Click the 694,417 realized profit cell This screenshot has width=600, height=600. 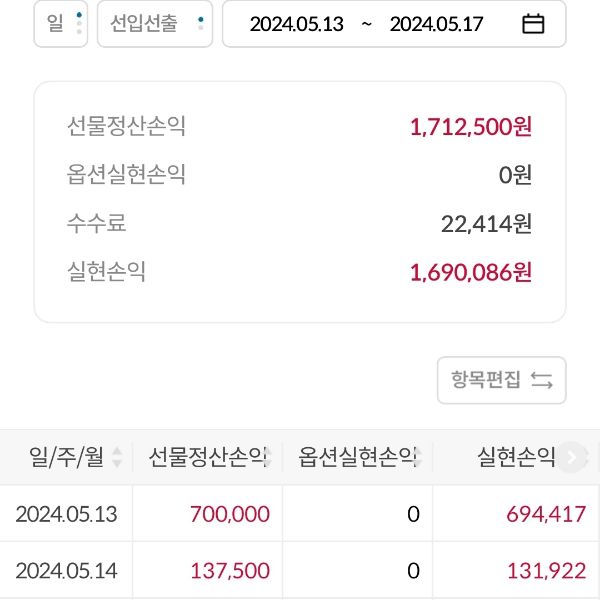545,515
